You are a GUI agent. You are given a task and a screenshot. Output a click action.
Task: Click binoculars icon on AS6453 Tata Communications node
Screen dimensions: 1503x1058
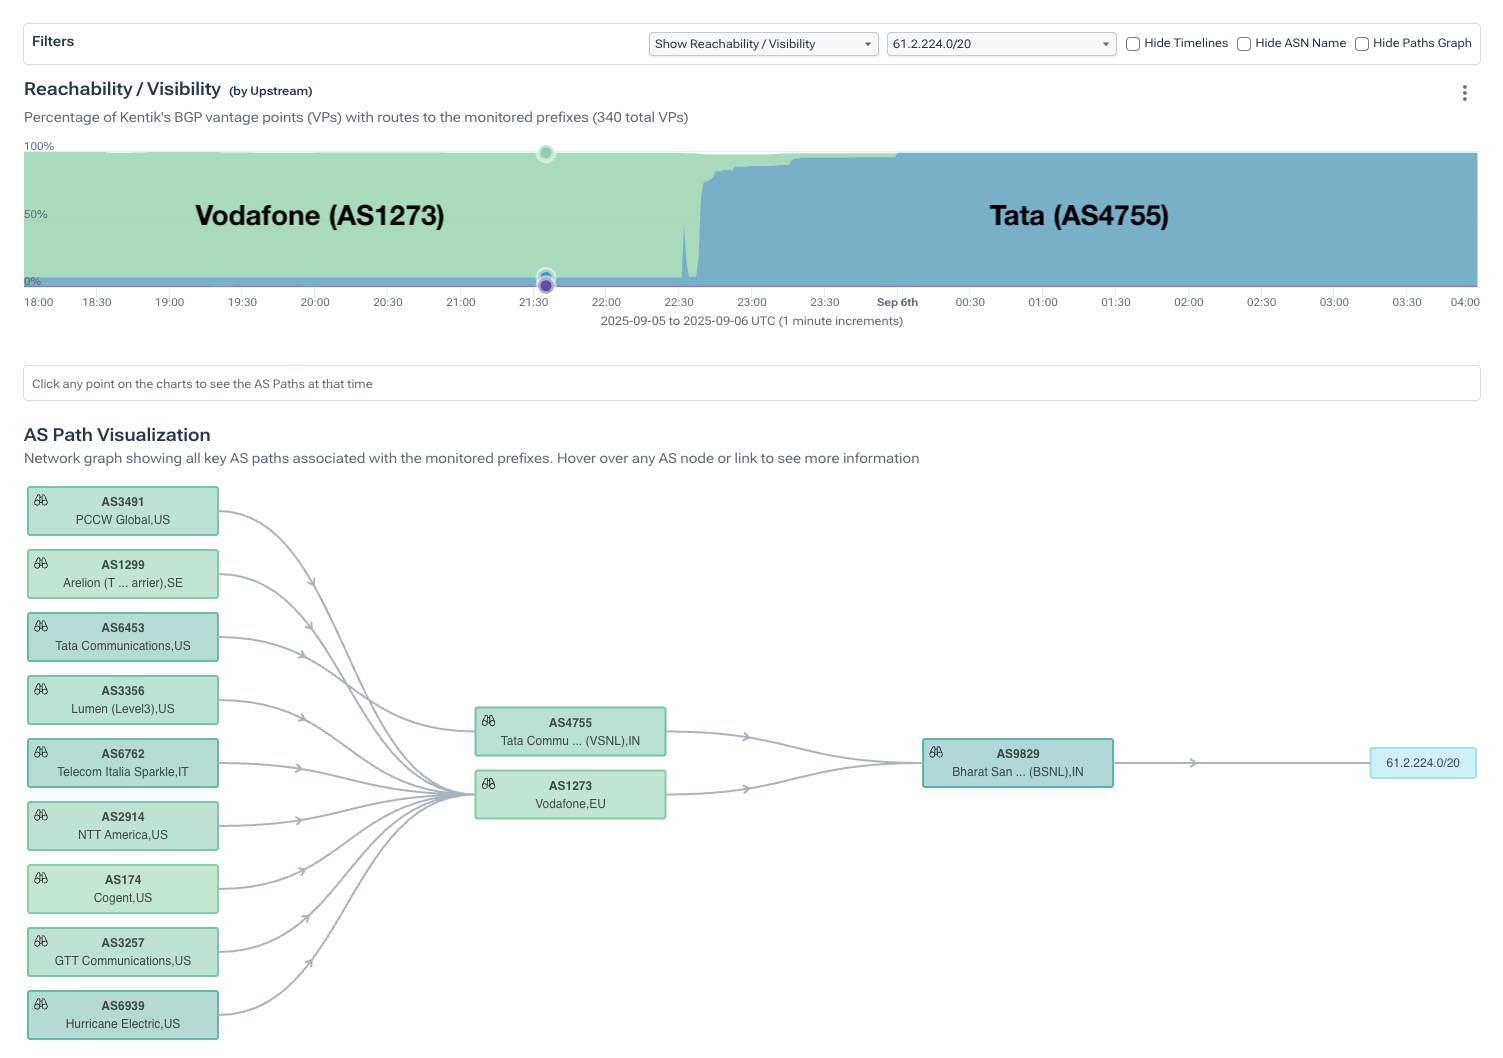click(41, 626)
